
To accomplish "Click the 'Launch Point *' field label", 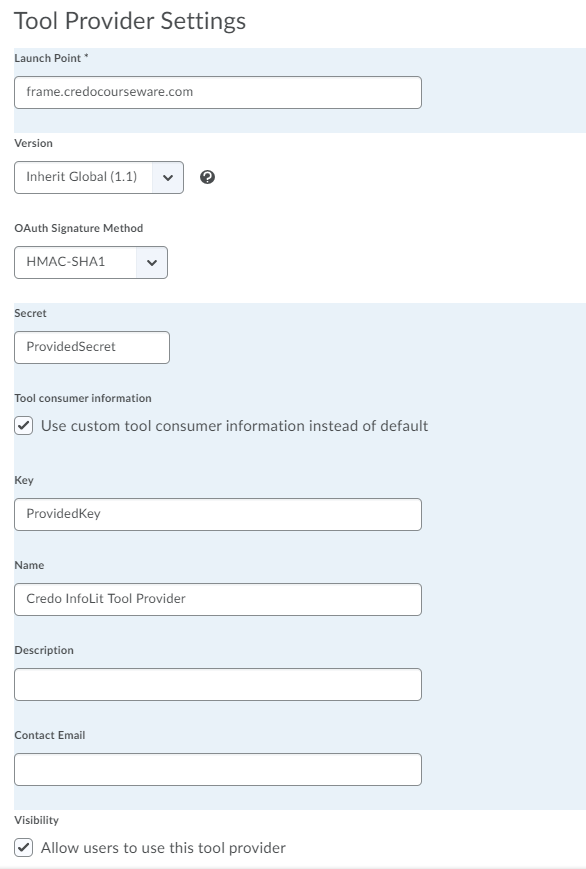I will (x=51, y=58).
